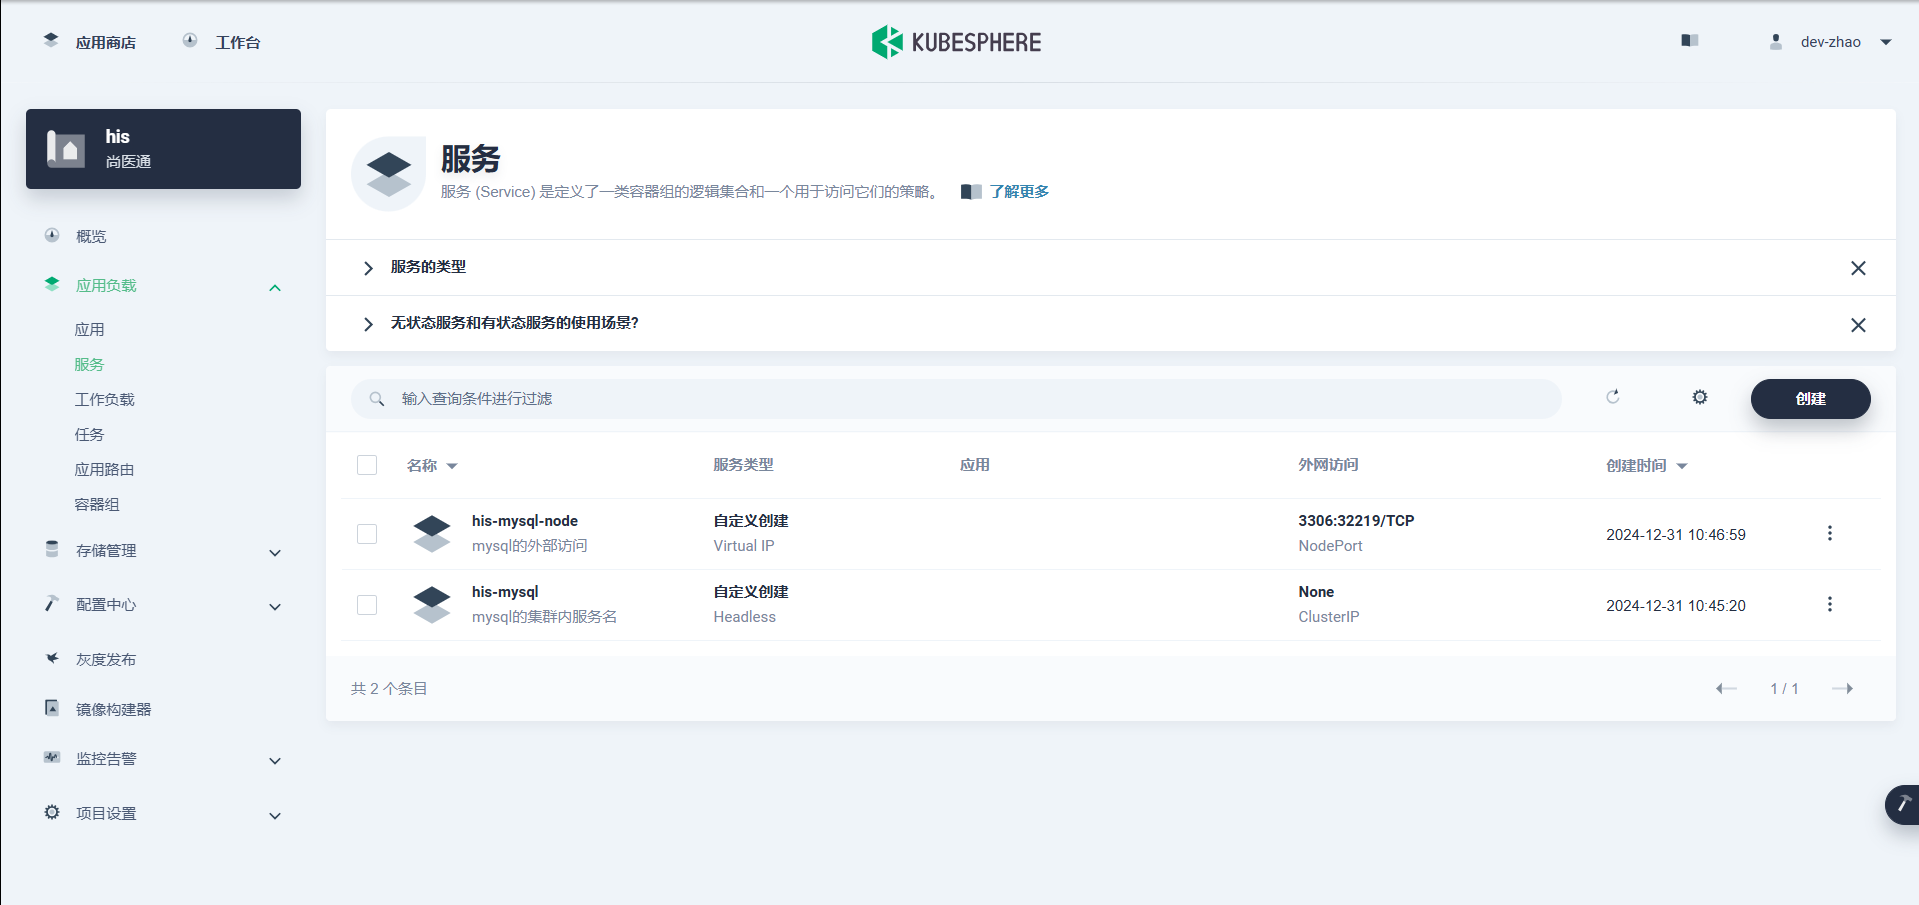Expand the 项目设置 menu chevron
This screenshot has width=1919, height=905.
pyautogui.click(x=275, y=816)
